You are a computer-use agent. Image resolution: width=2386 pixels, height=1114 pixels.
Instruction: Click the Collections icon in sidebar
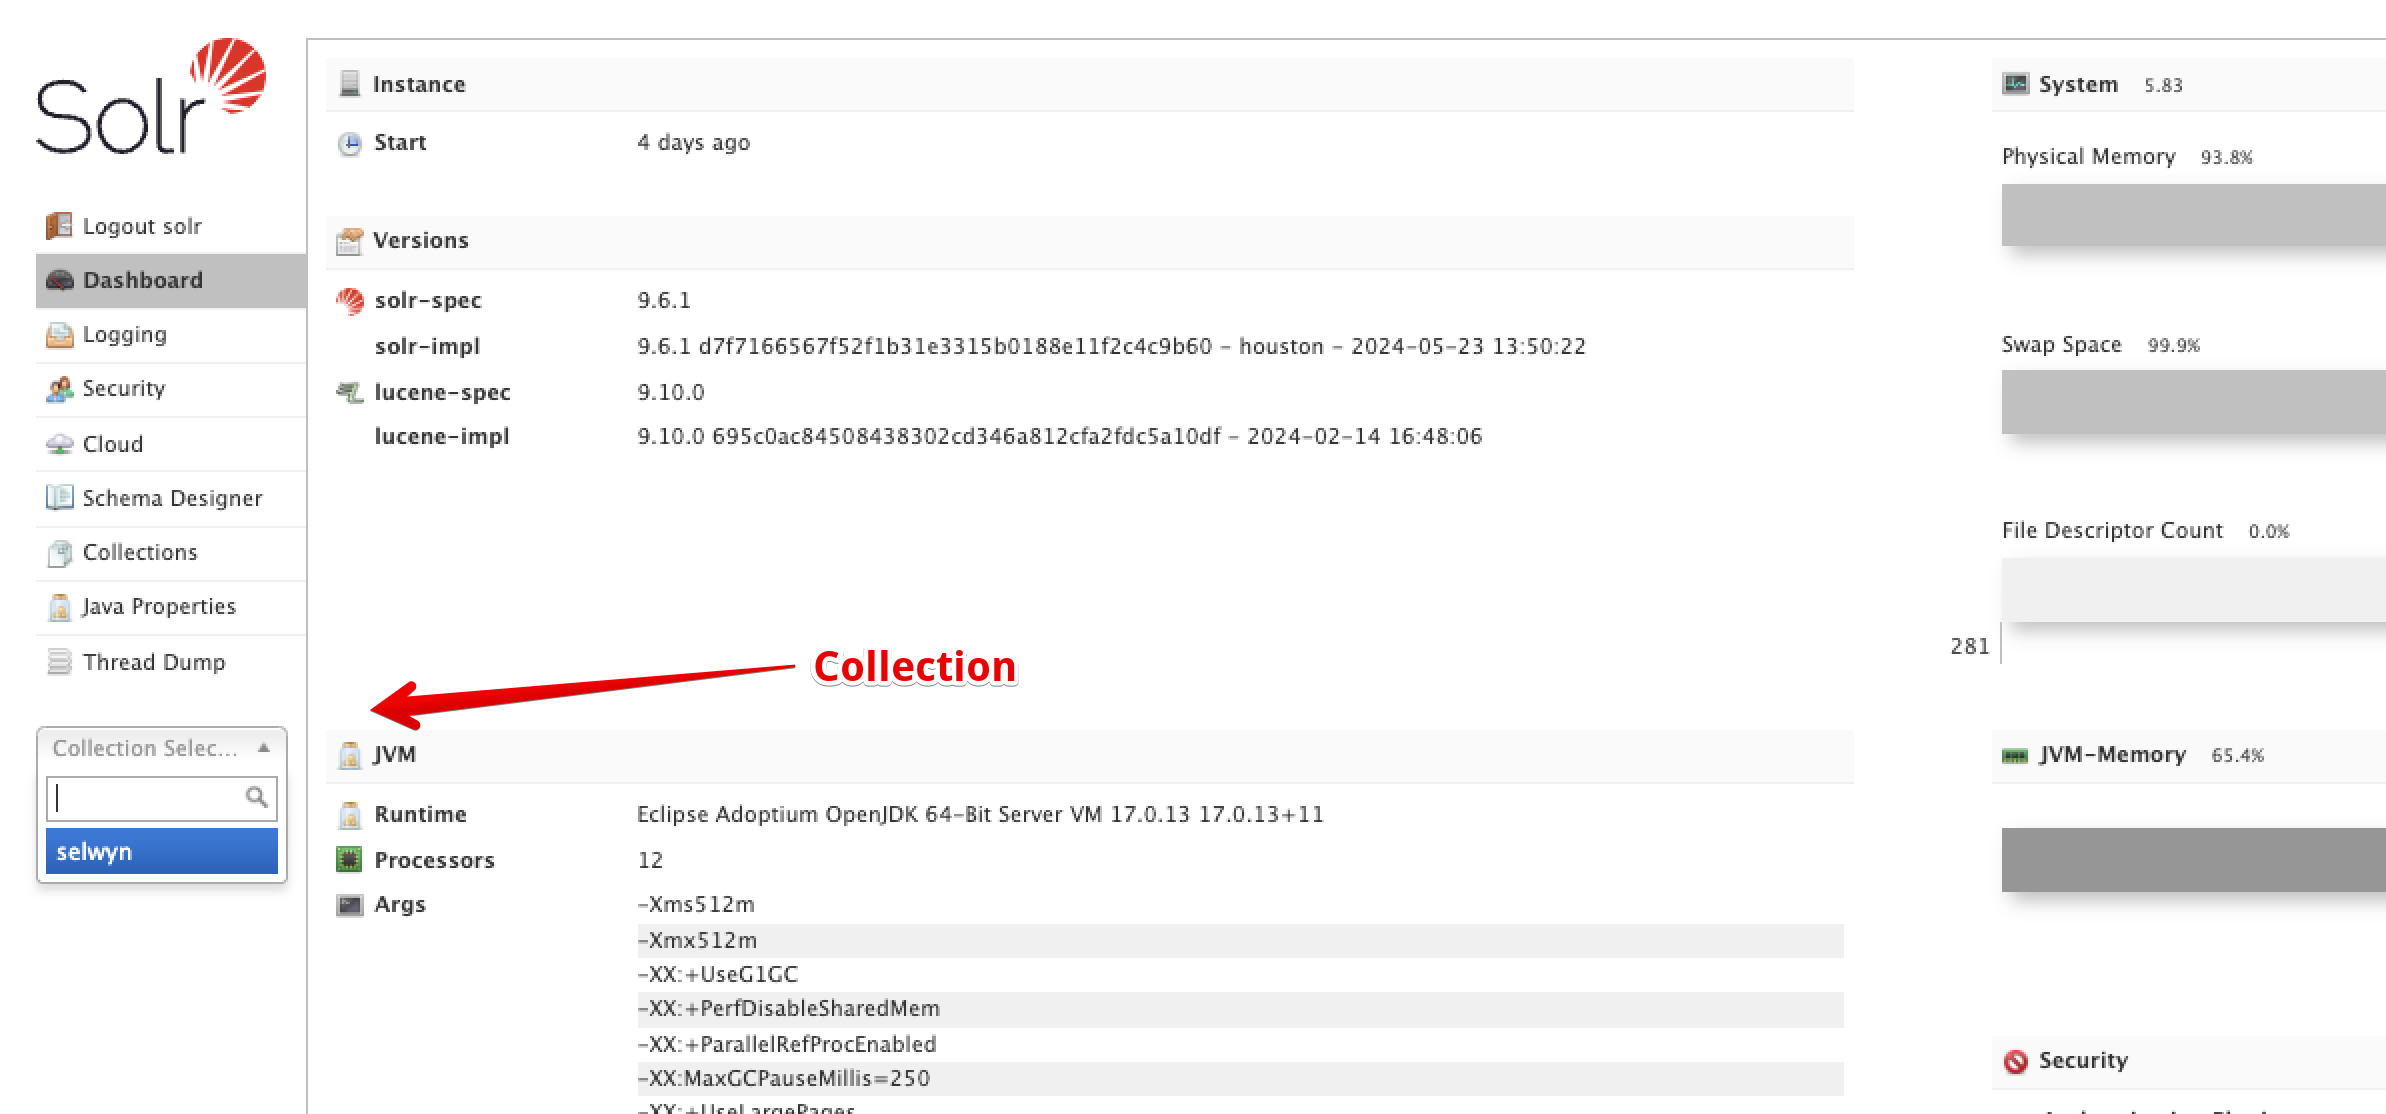pyautogui.click(x=60, y=552)
